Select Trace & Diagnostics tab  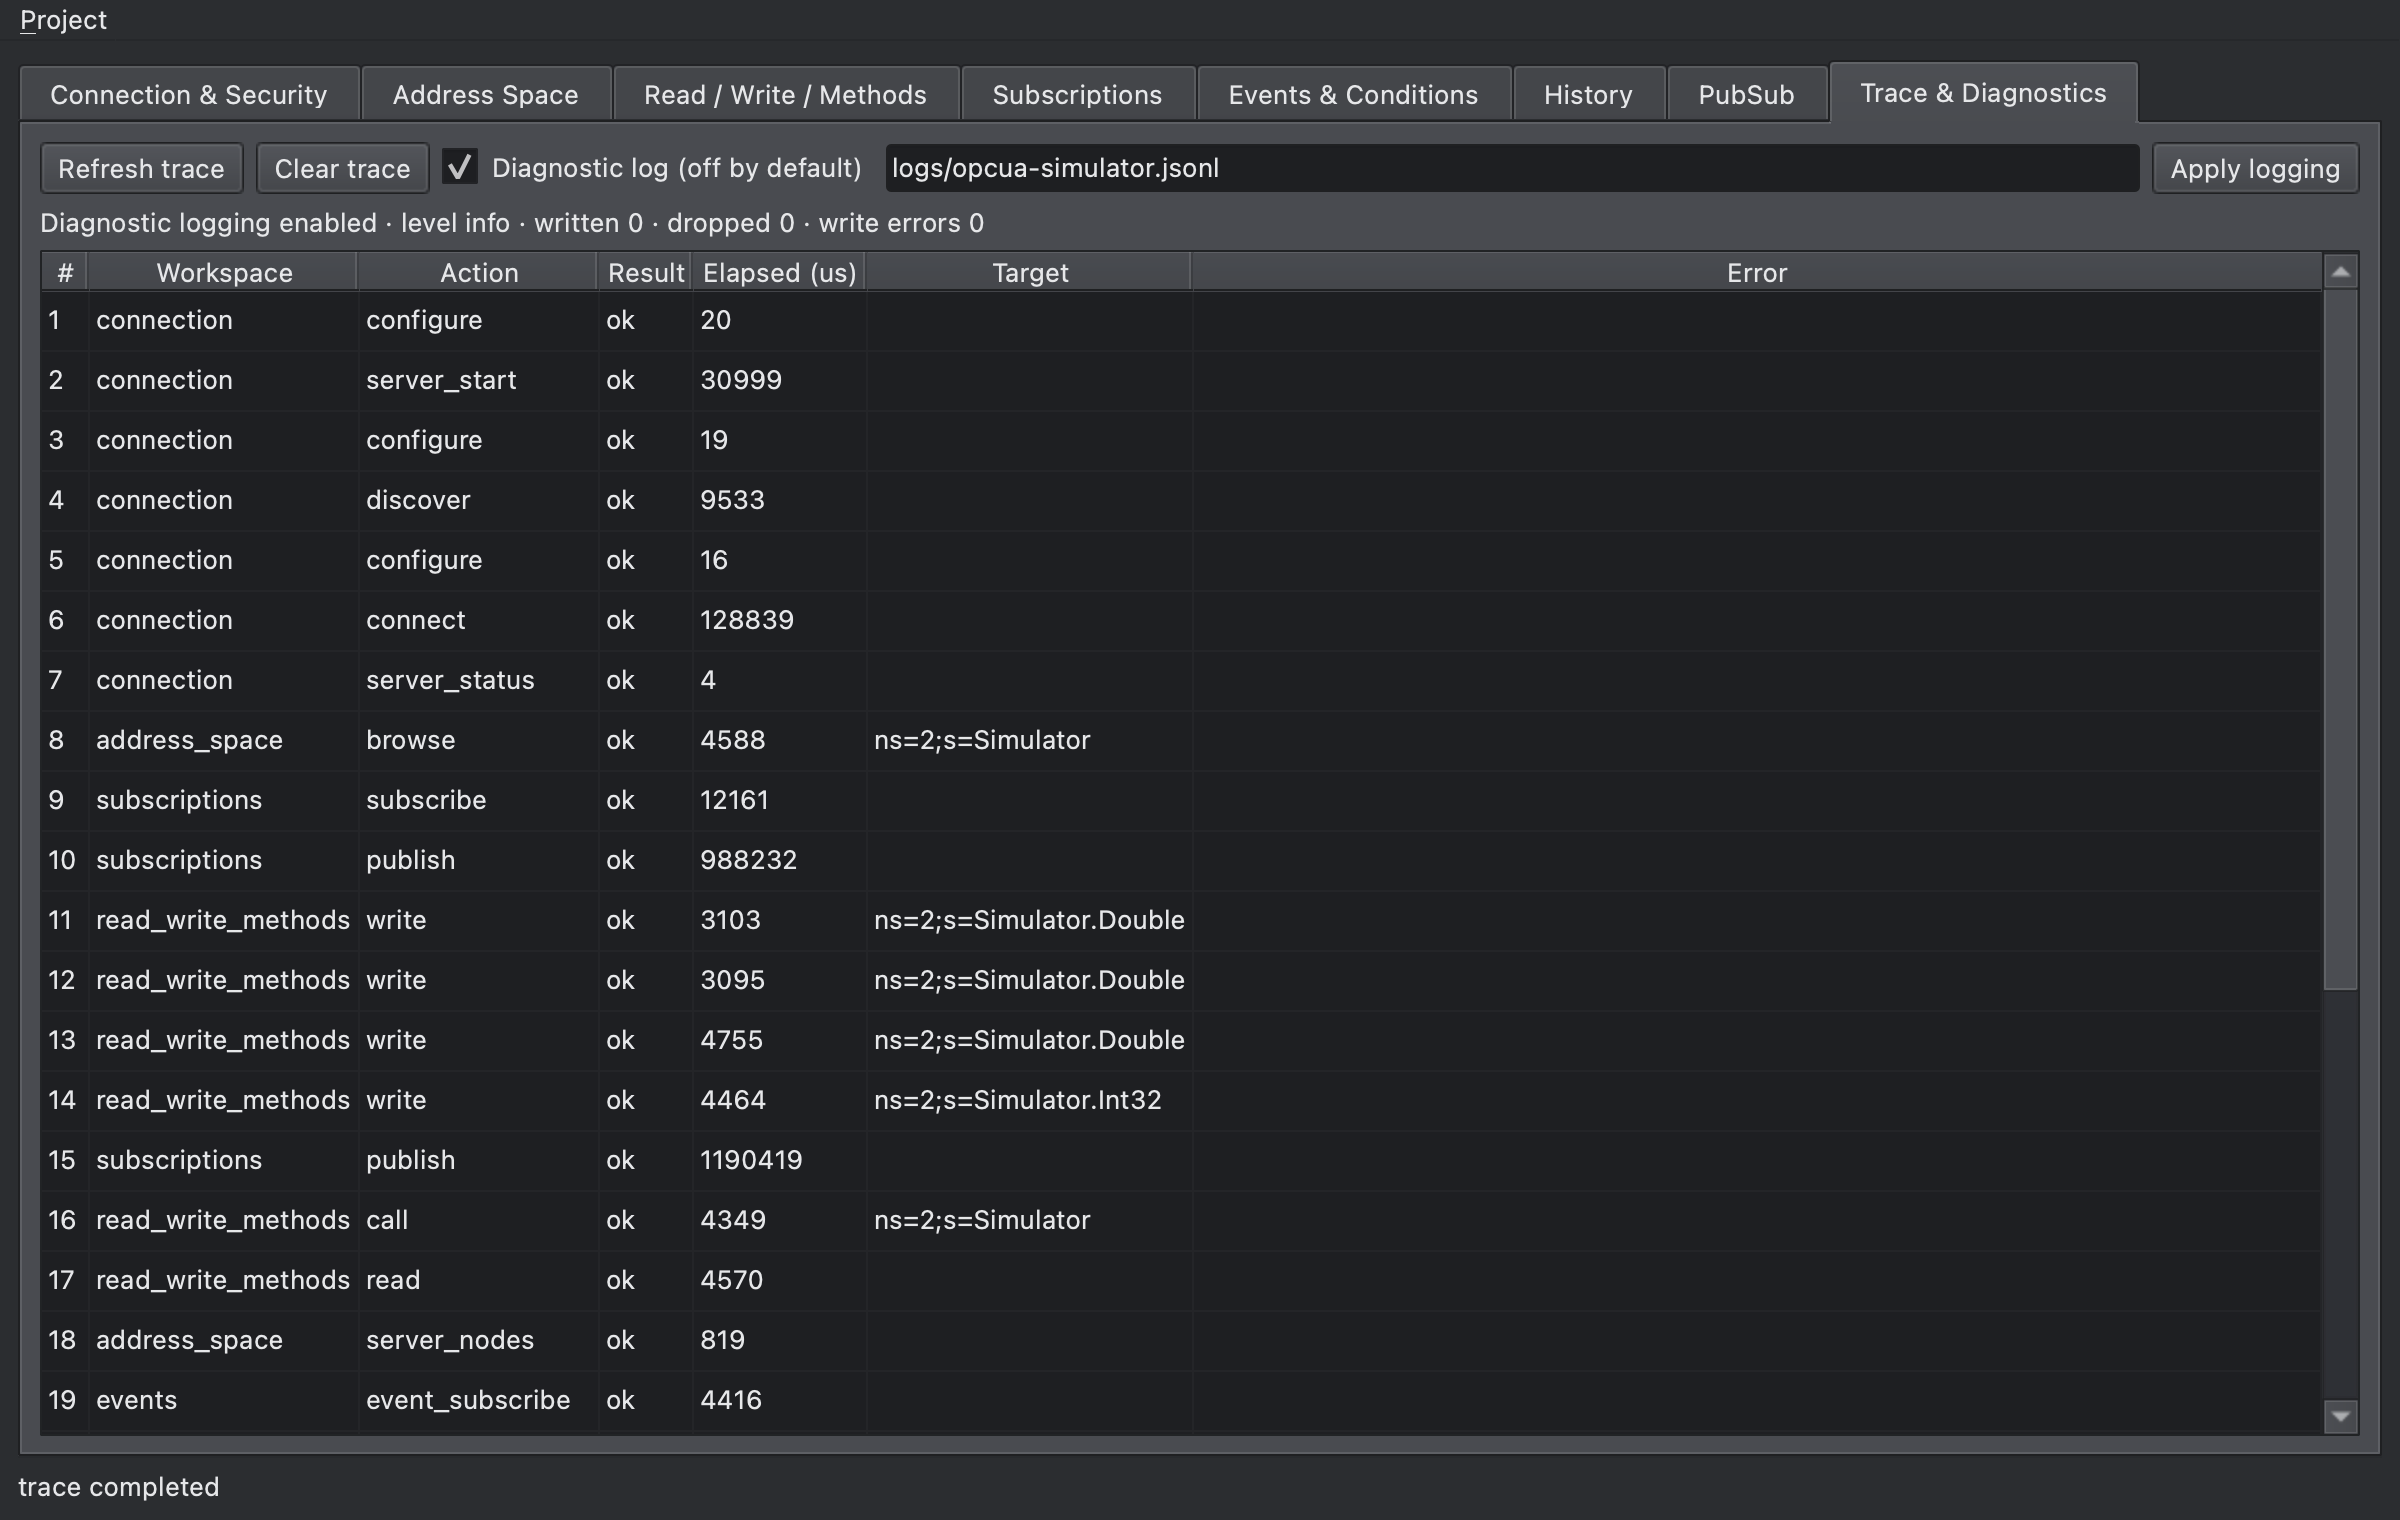coord(1984,93)
